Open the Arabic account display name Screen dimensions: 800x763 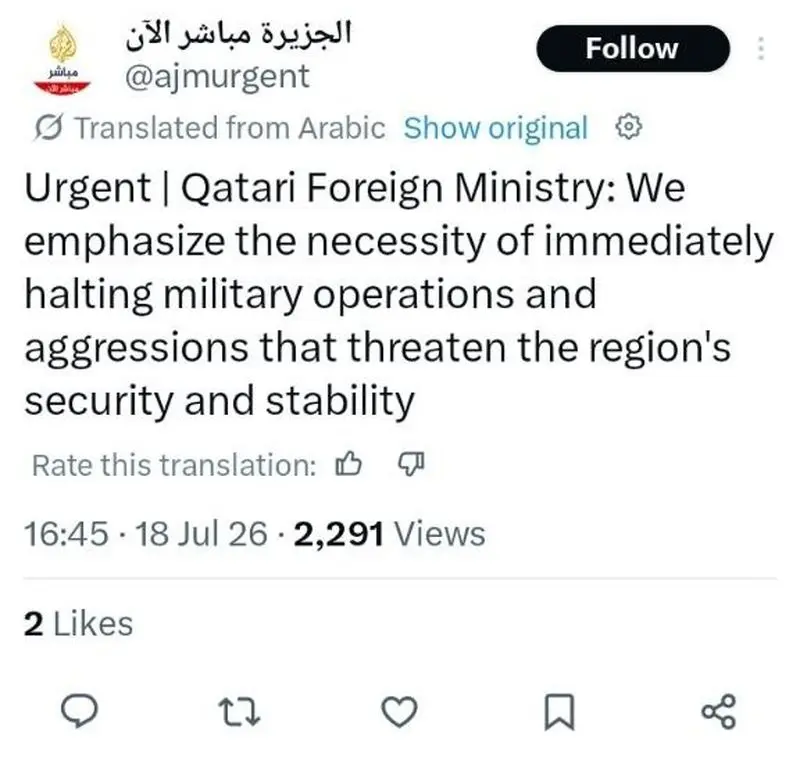(x=239, y=35)
